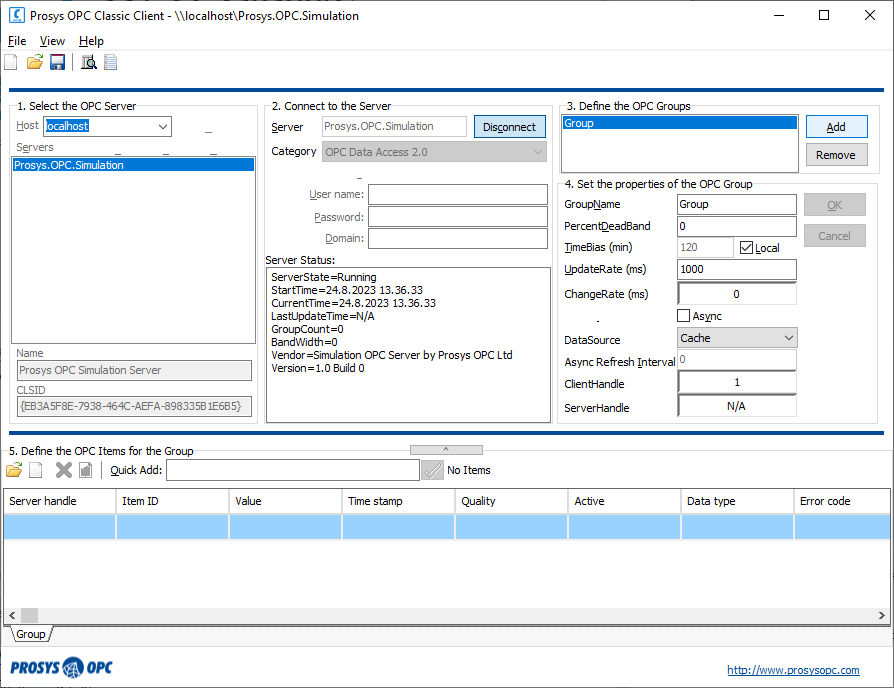Click the Disconnect button

(x=510, y=127)
